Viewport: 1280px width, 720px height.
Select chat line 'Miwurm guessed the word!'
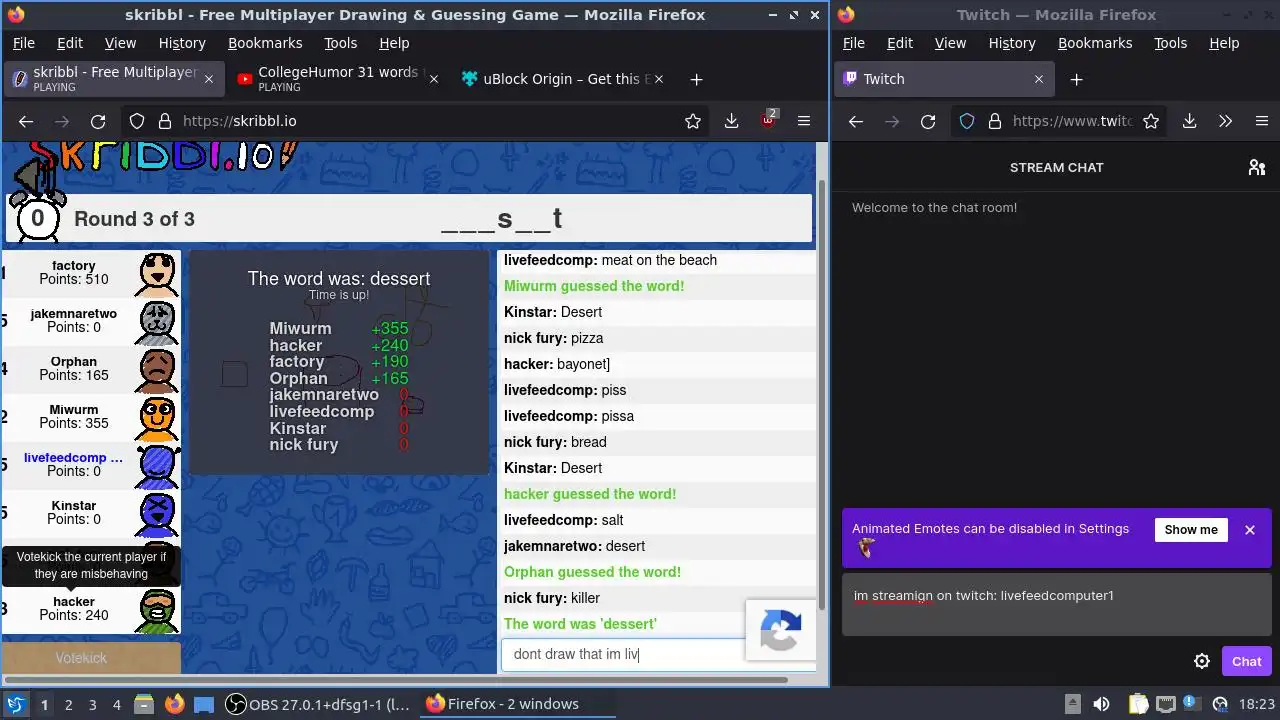(x=594, y=286)
